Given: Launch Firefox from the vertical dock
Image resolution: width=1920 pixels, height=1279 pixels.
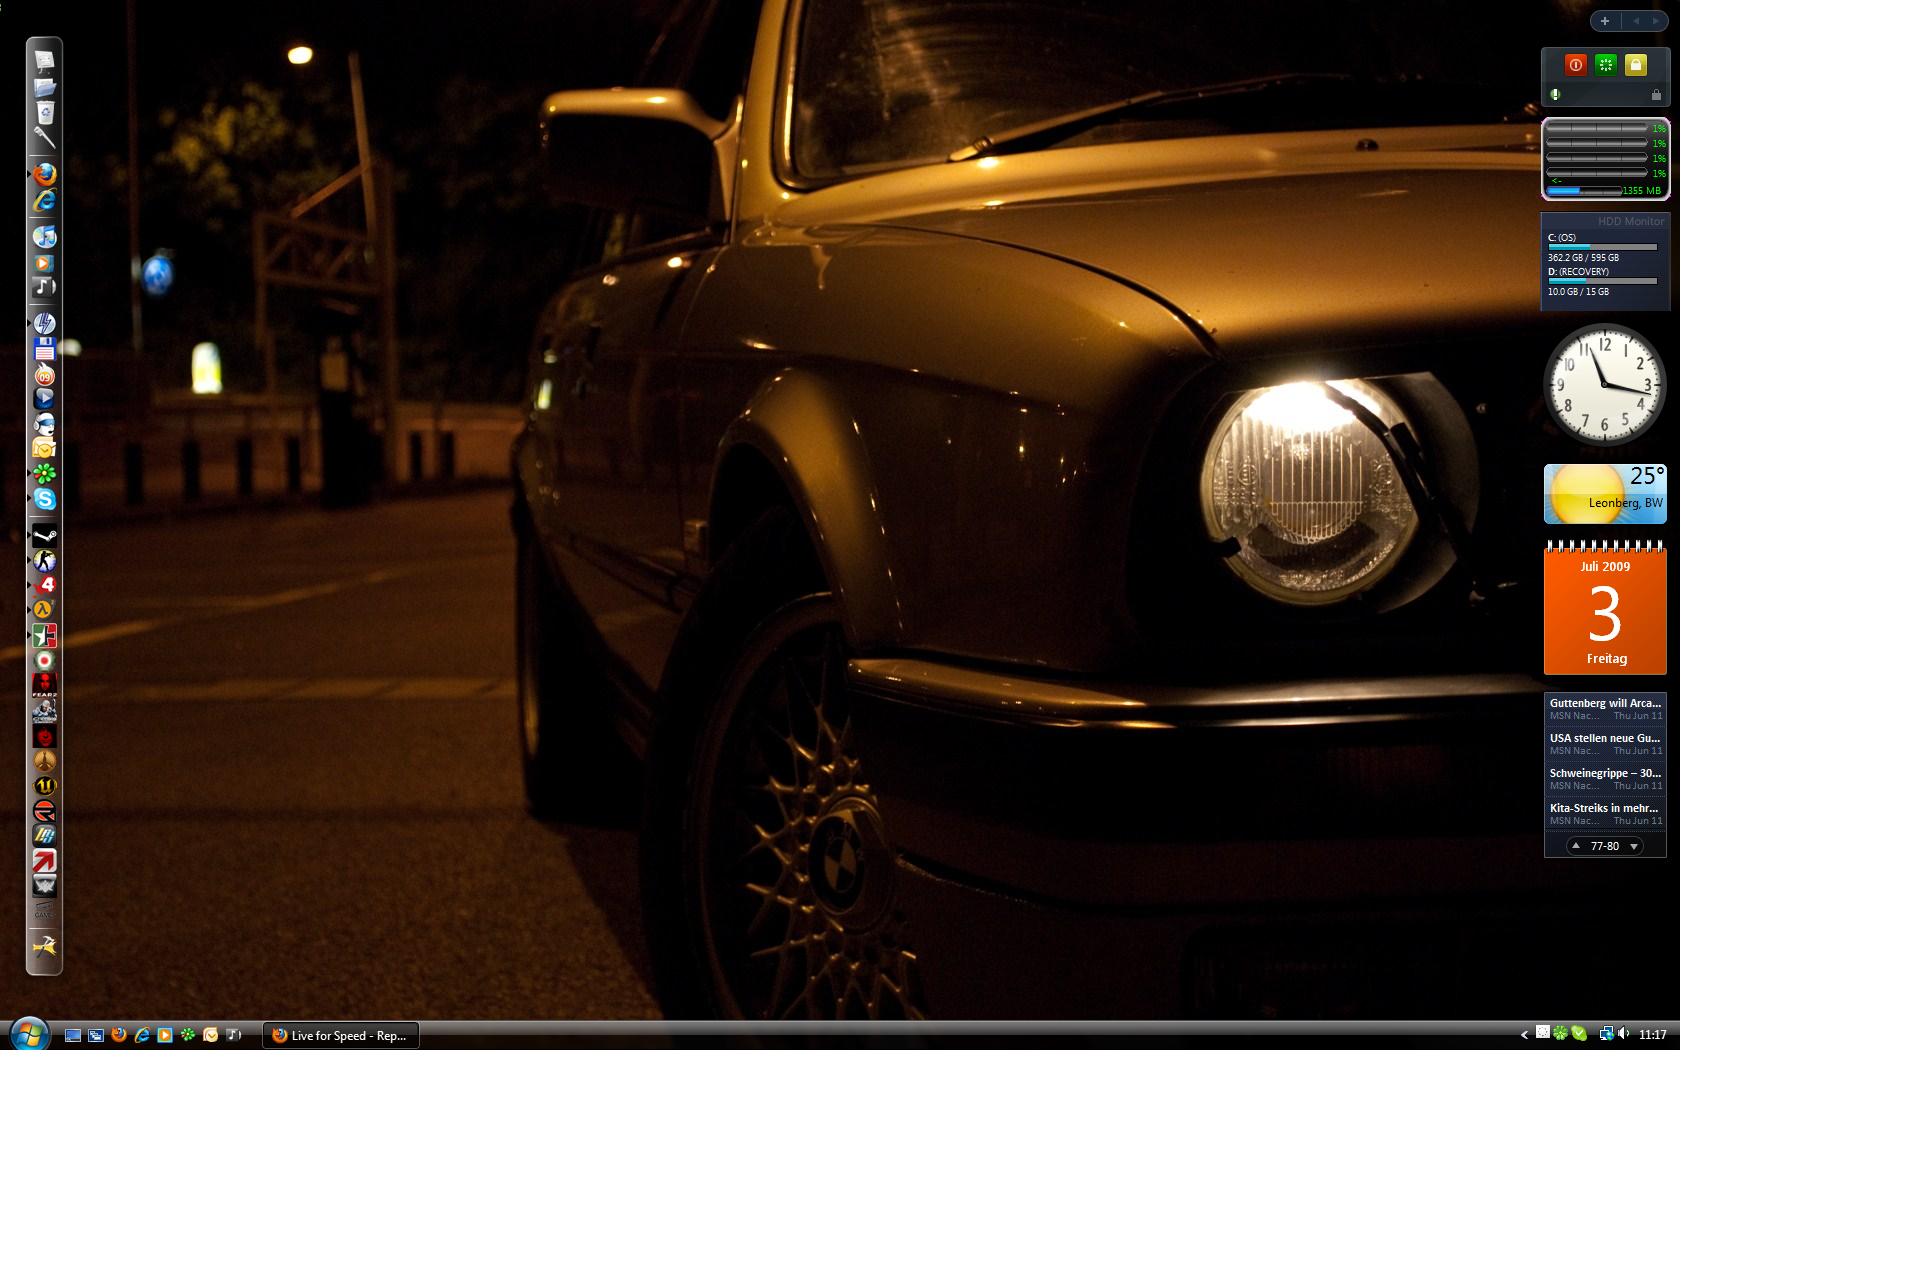Looking at the screenshot, I should (44, 174).
